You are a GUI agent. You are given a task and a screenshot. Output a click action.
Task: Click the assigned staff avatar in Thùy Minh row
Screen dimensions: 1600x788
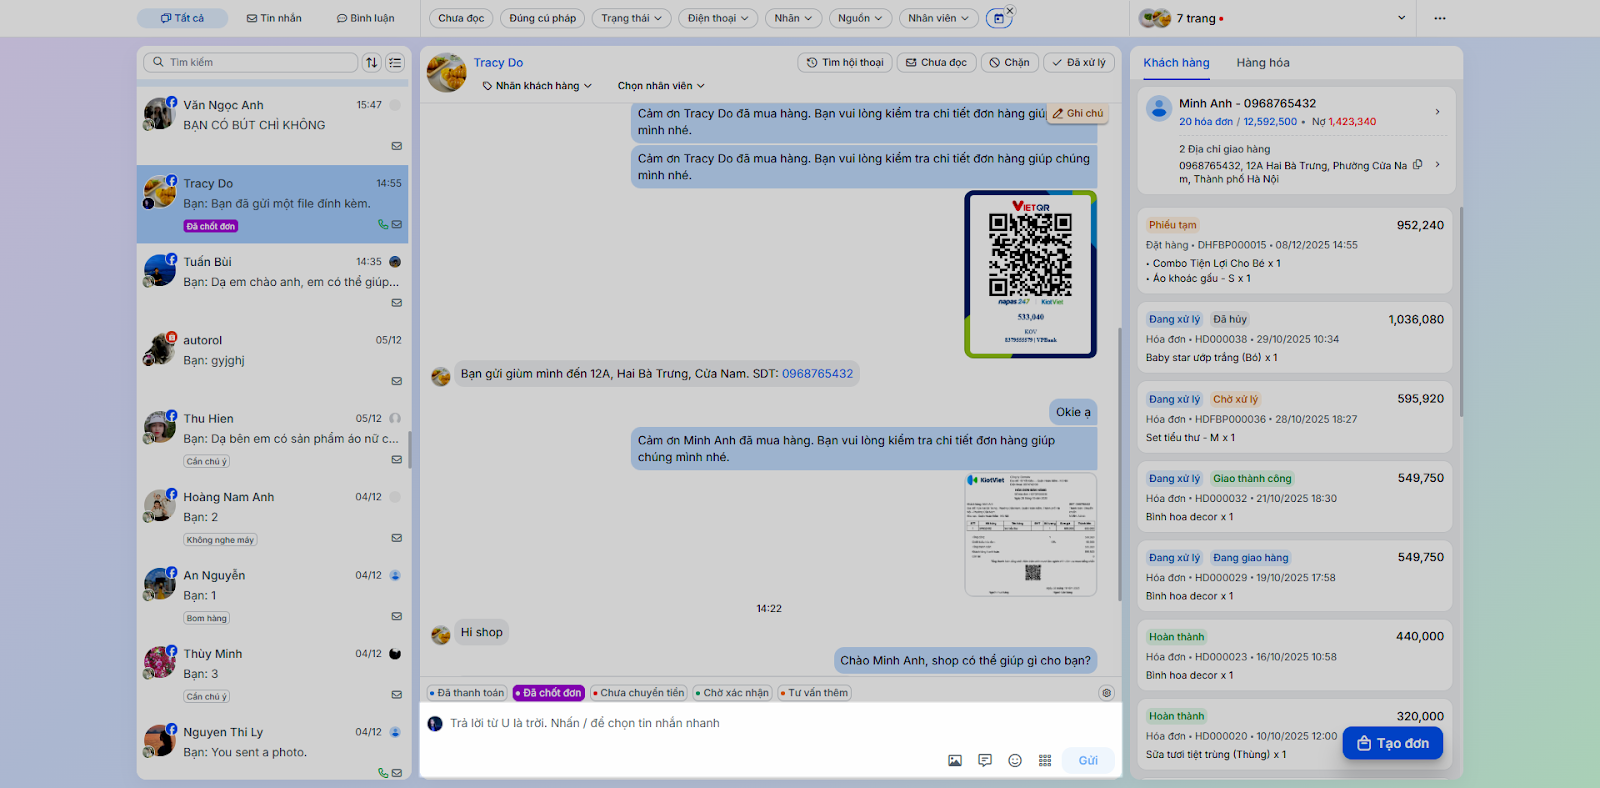395,654
